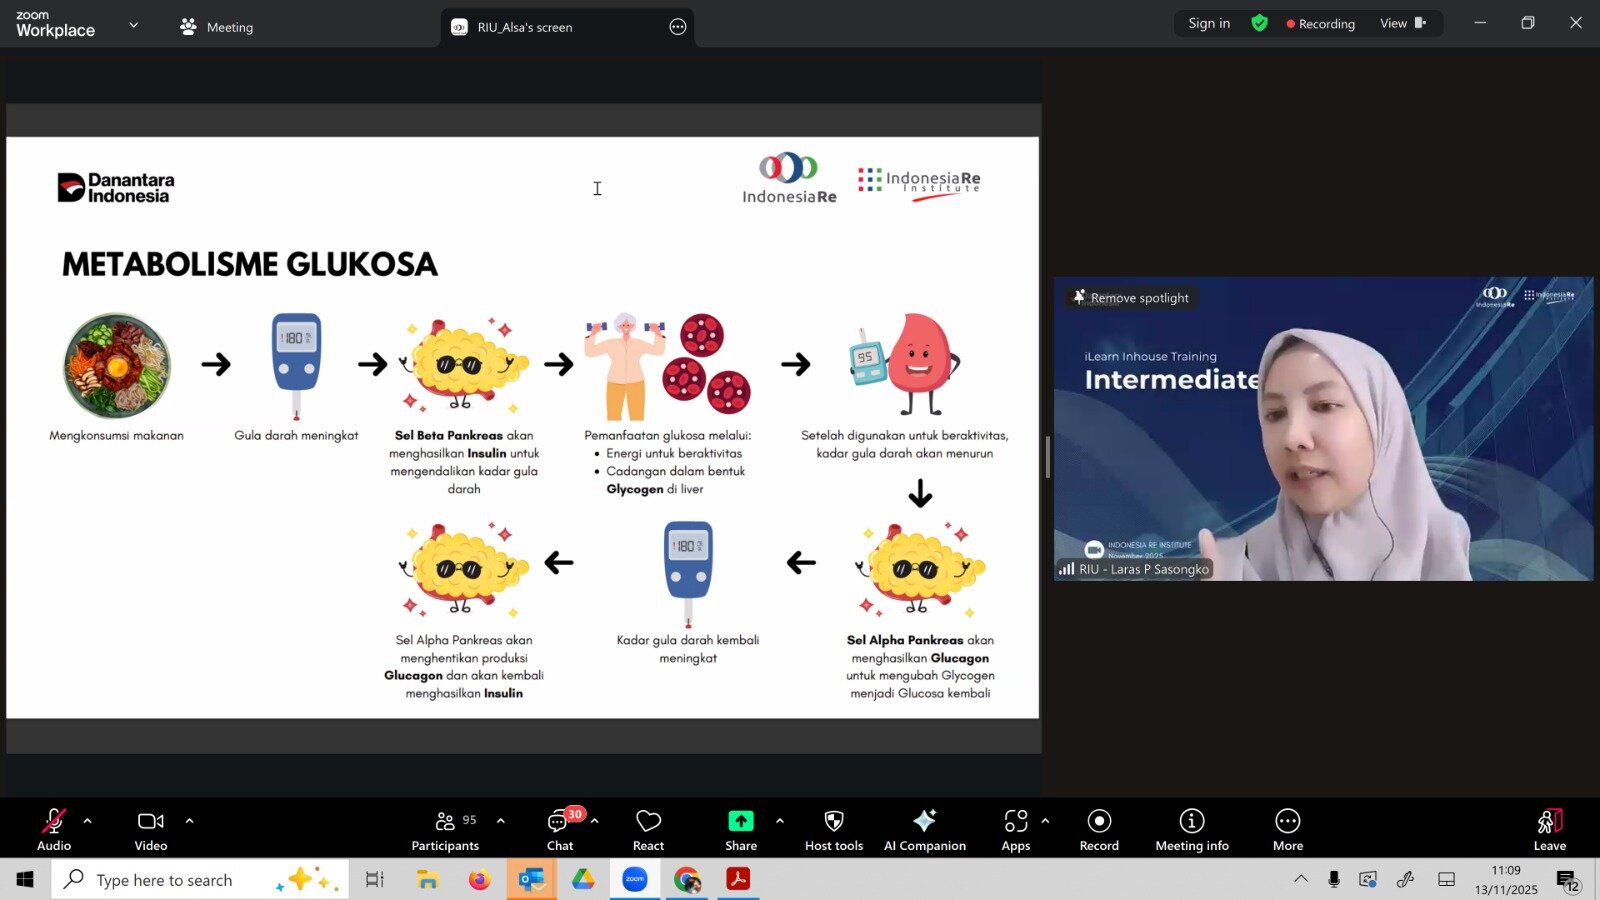Viewport: 1600px width, 900px height.
Task: Remove spotlight from speaker video
Action: click(x=1131, y=298)
